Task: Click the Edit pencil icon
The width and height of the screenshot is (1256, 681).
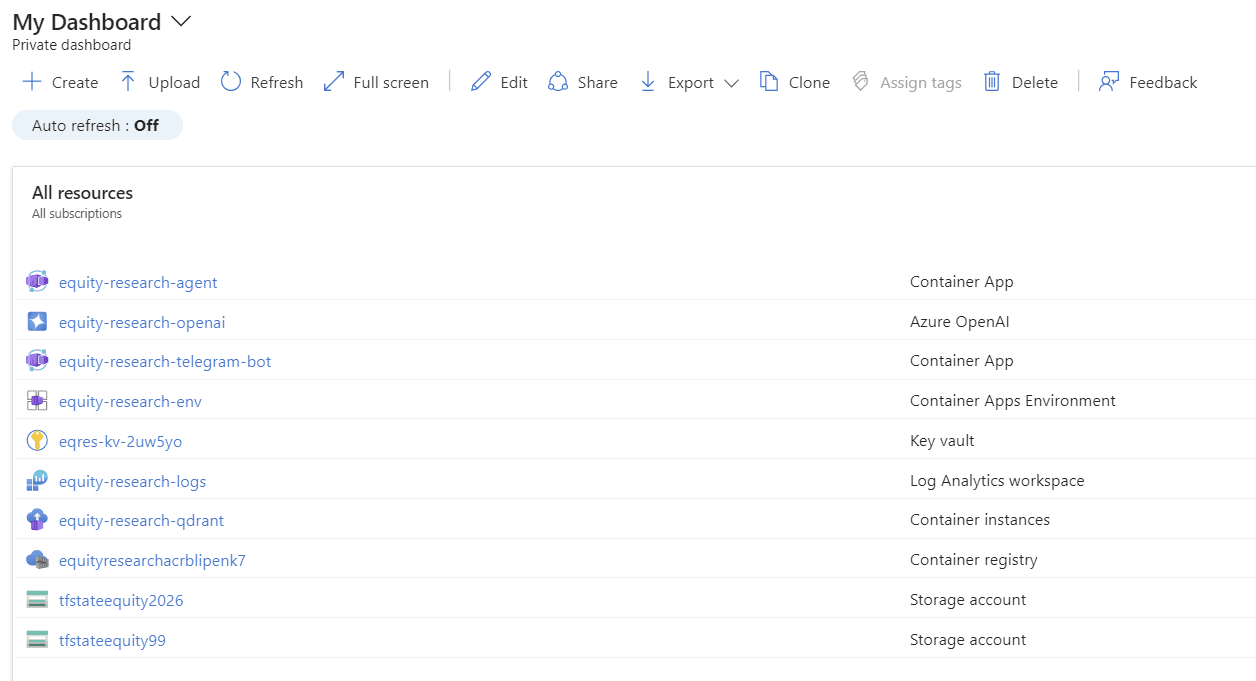Action: point(481,82)
